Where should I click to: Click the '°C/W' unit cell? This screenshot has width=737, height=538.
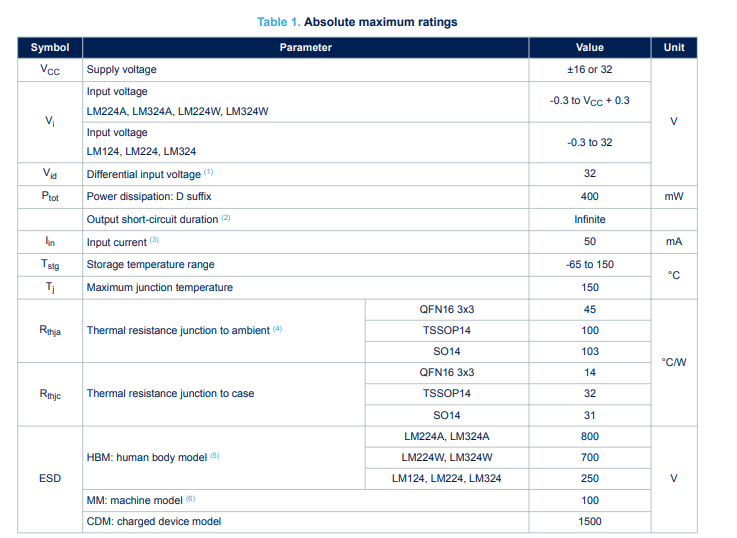pos(674,362)
